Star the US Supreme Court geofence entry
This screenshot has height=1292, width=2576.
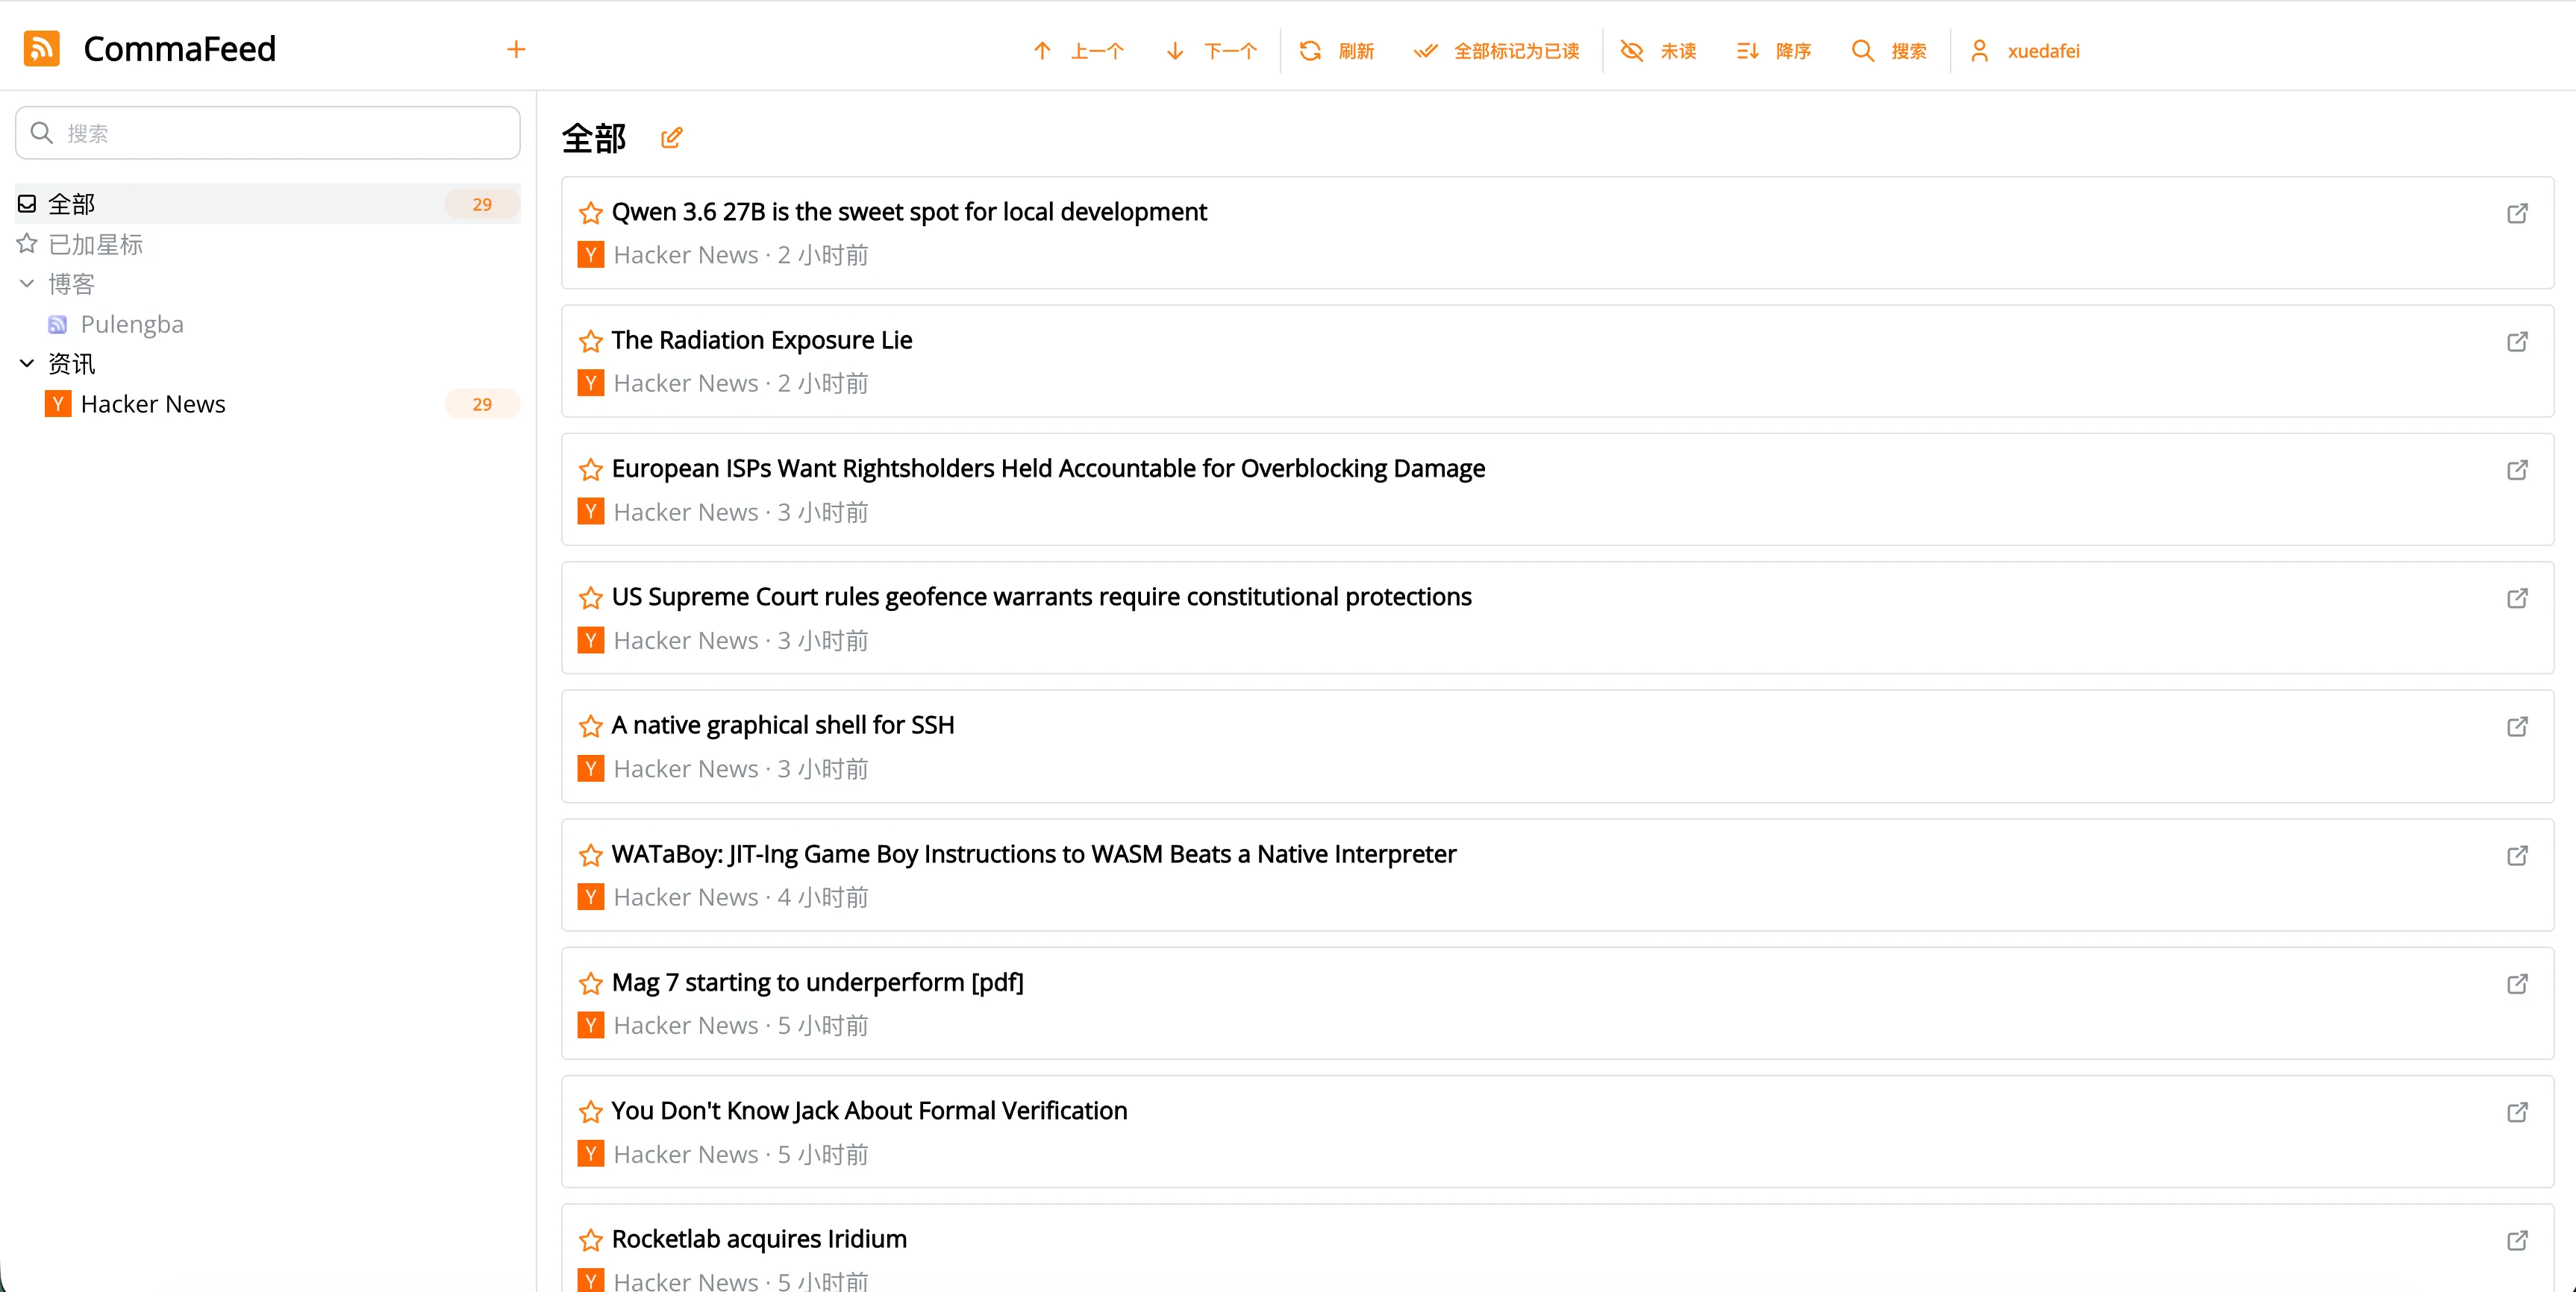click(x=591, y=598)
